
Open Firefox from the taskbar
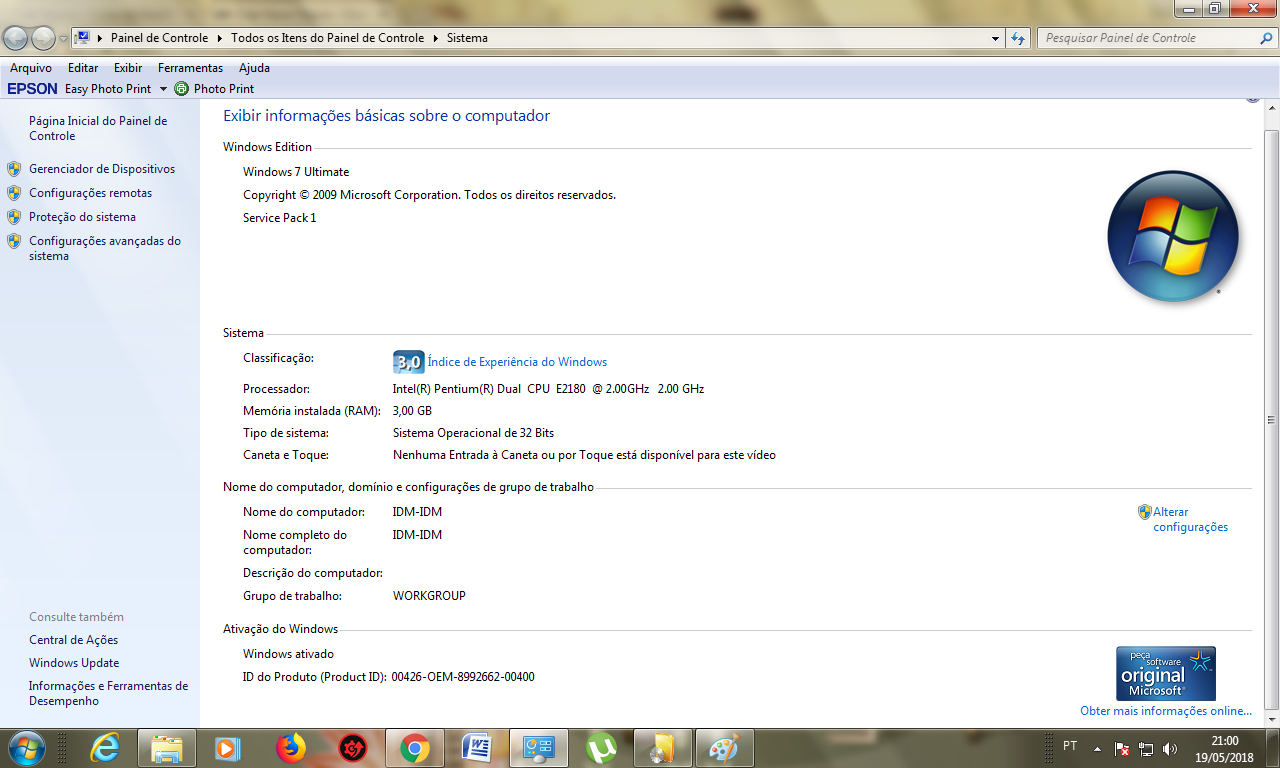point(290,748)
